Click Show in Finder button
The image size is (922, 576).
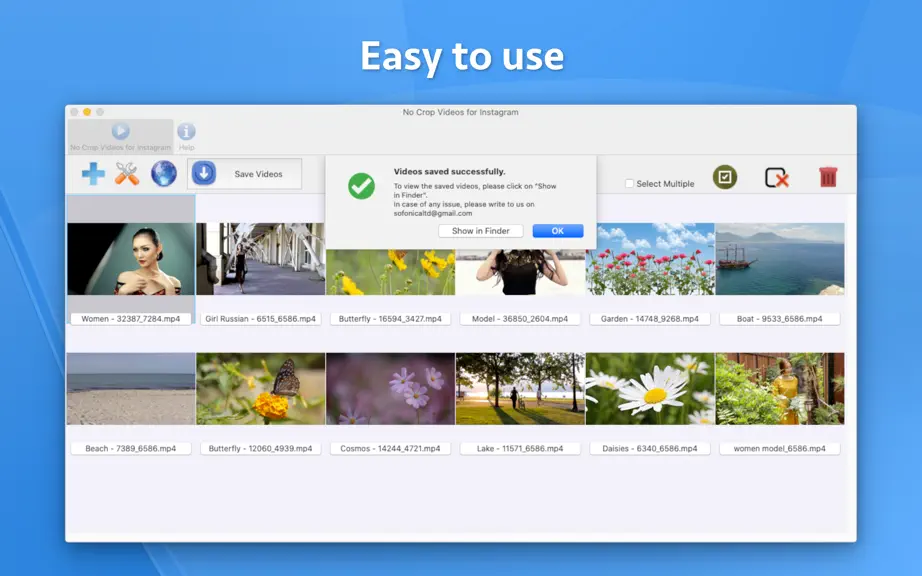[480, 231]
